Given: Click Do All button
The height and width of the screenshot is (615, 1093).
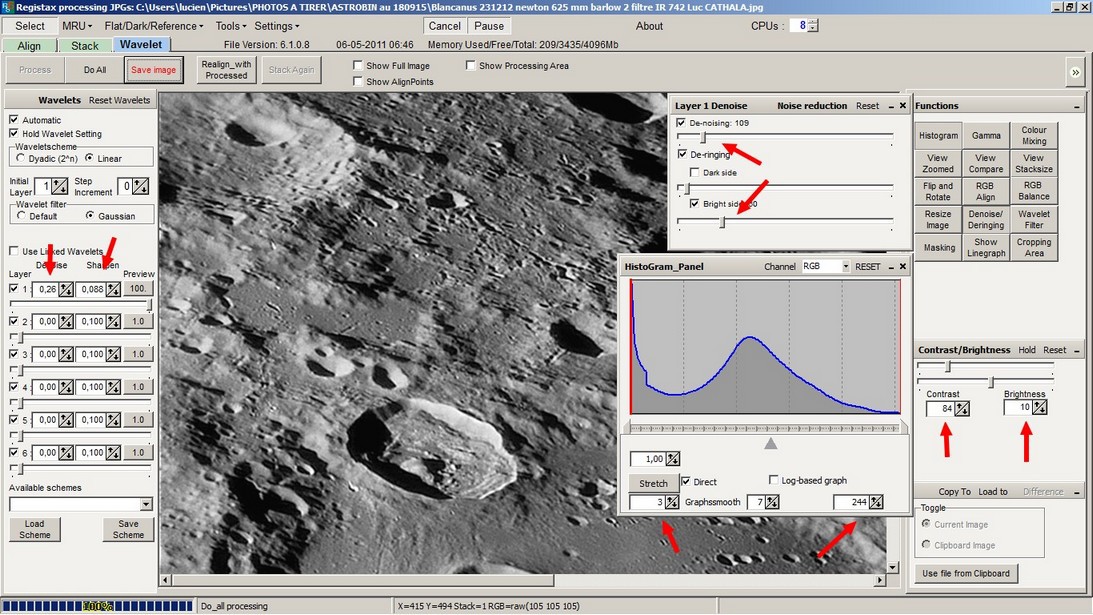Looking at the screenshot, I should coord(95,70).
